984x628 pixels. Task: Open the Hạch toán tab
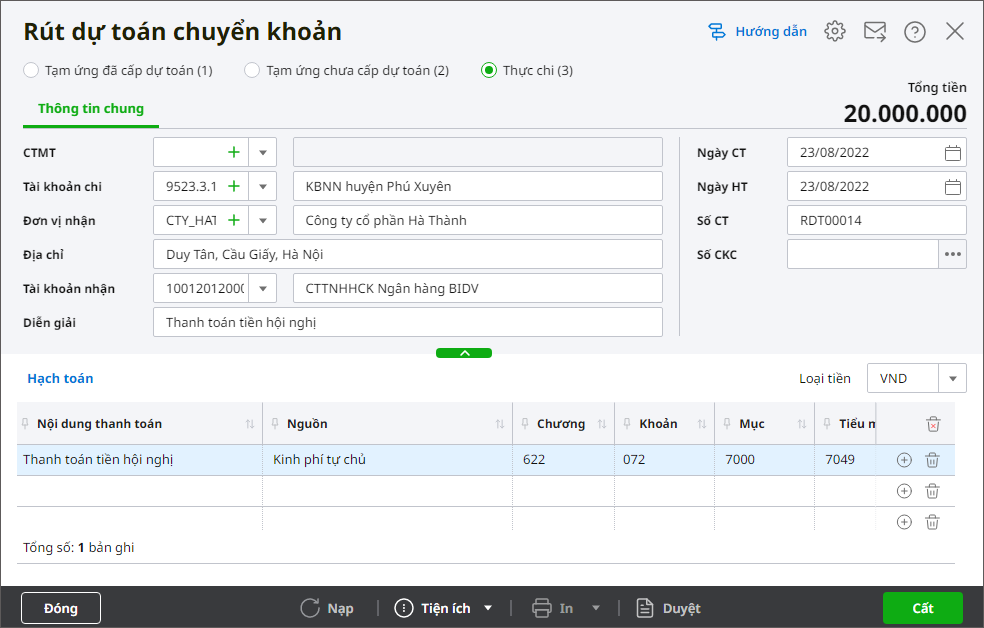coord(60,378)
